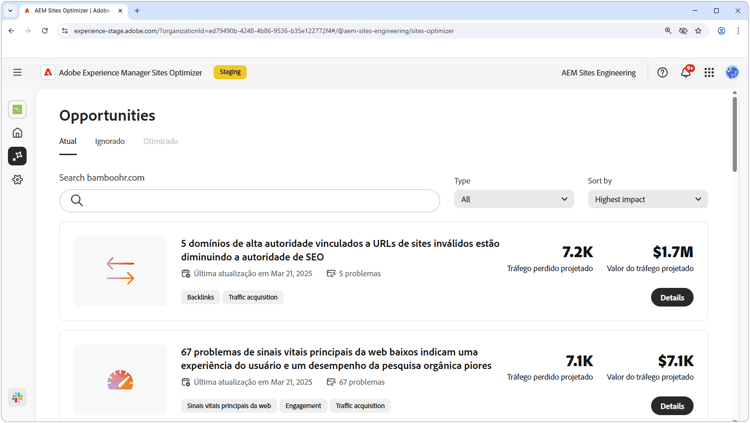Open the app switcher grid icon
This screenshot has width=750, height=423.
tap(709, 72)
